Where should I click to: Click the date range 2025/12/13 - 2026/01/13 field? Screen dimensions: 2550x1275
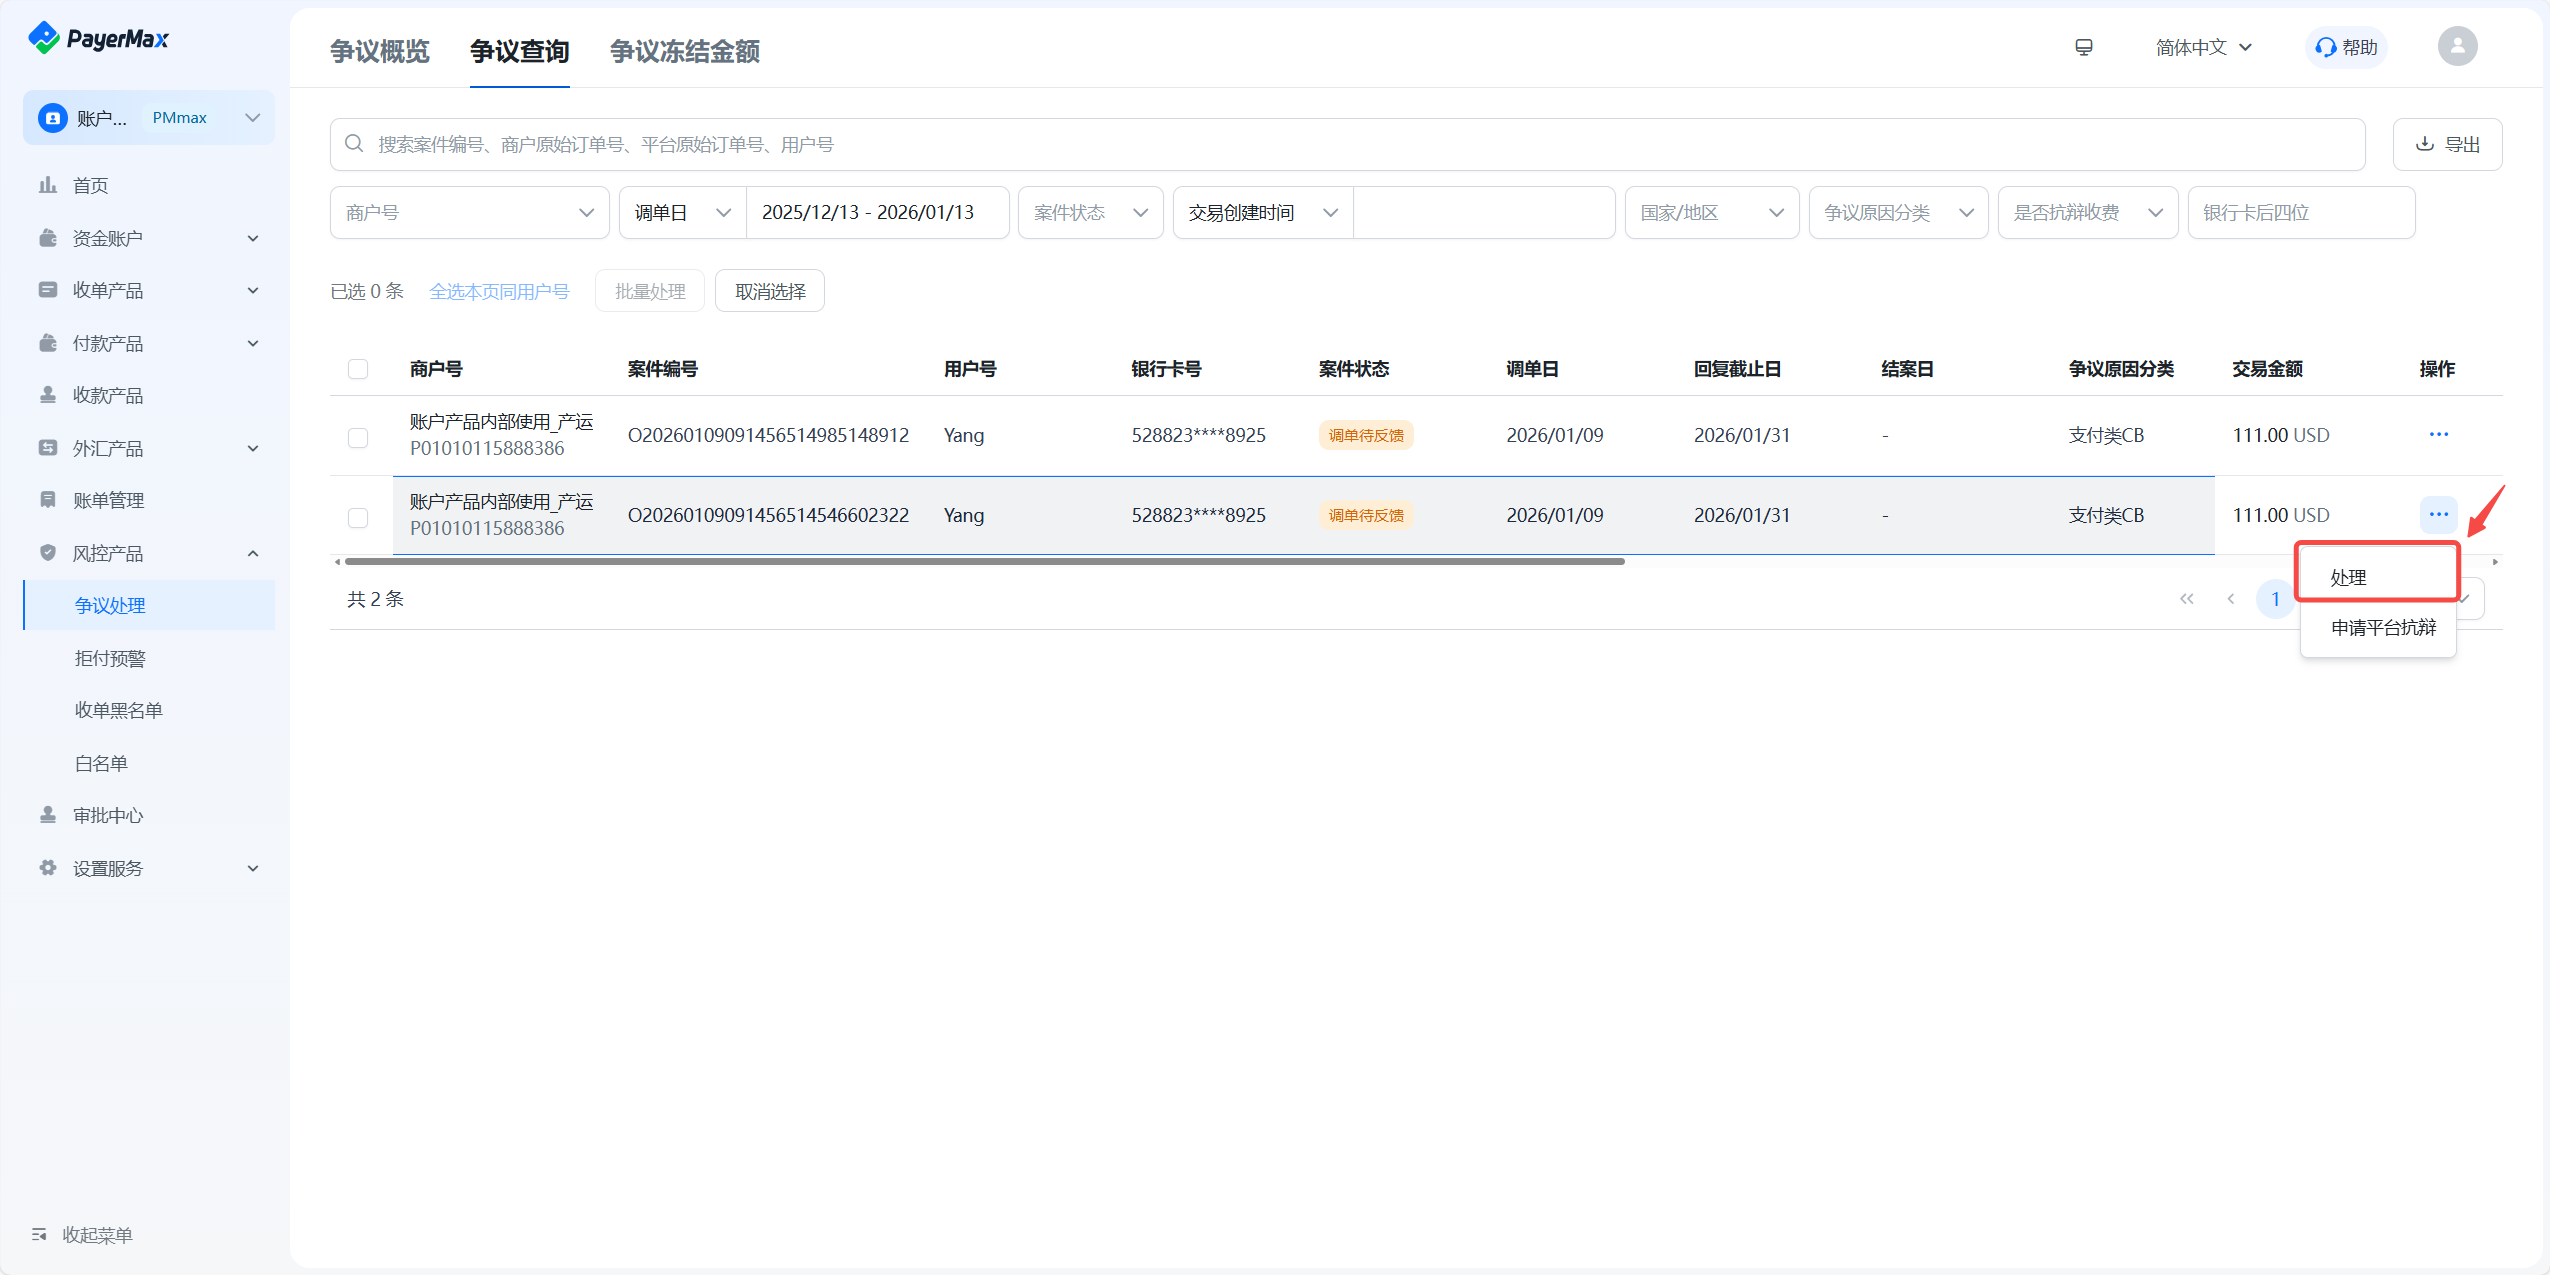pyautogui.click(x=878, y=213)
